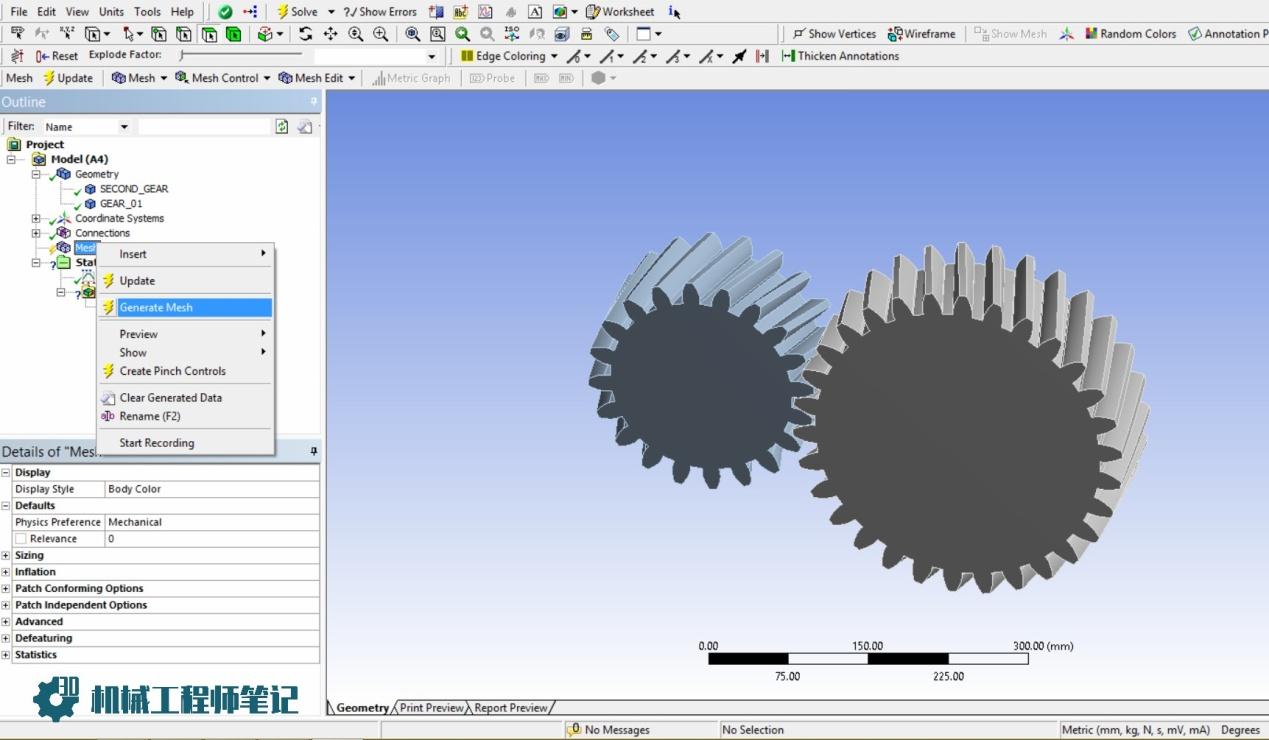Open the Preview submenu
Image resolution: width=1269 pixels, height=740 pixels.
tap(185, 334)
